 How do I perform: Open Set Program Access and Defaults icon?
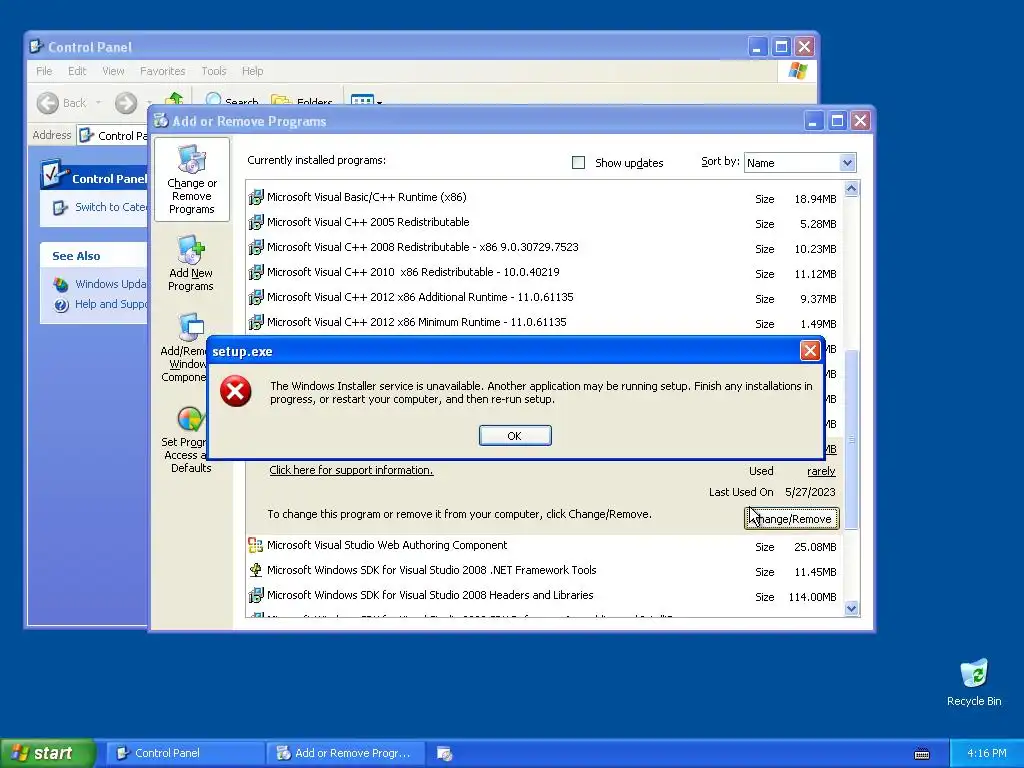coord(186,440)
